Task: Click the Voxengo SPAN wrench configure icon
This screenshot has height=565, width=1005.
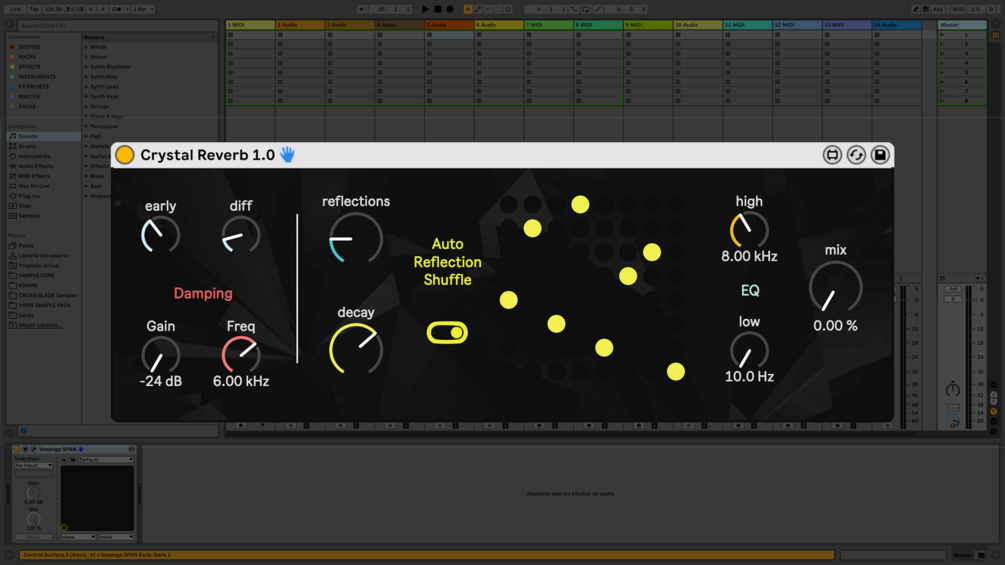Action: tap(33, 449)
